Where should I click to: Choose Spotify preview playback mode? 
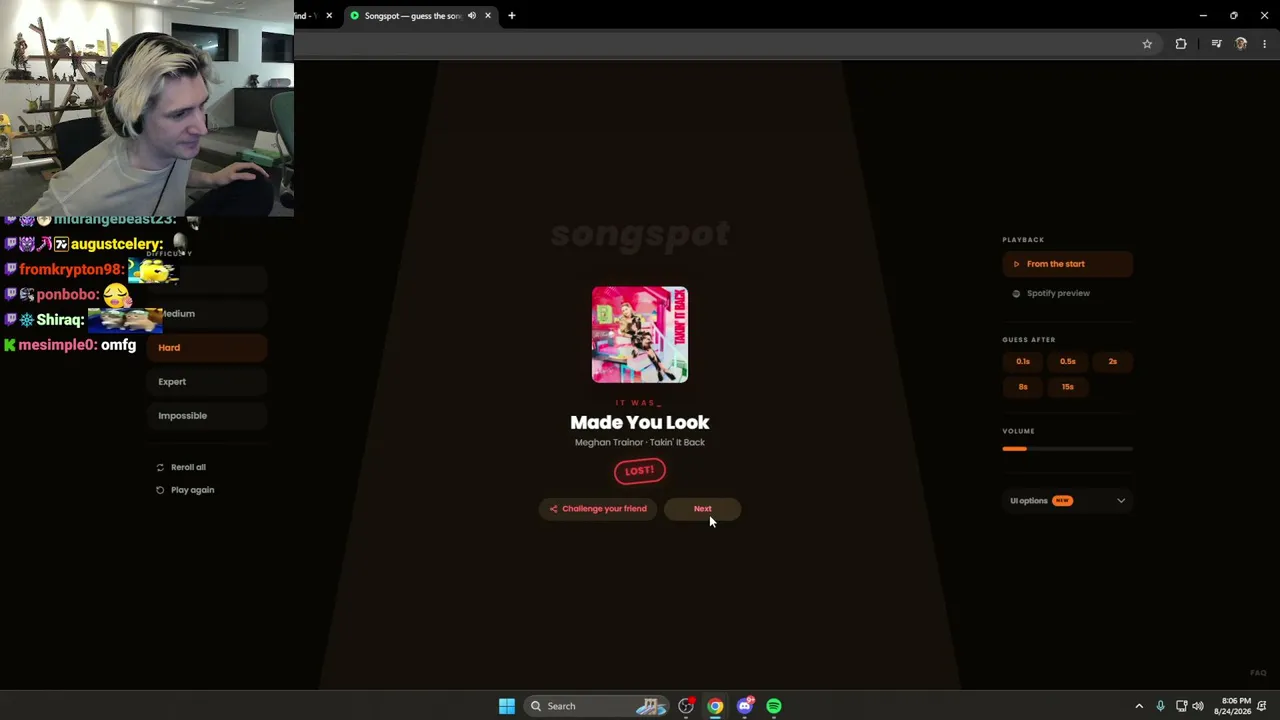(1067, 294)
